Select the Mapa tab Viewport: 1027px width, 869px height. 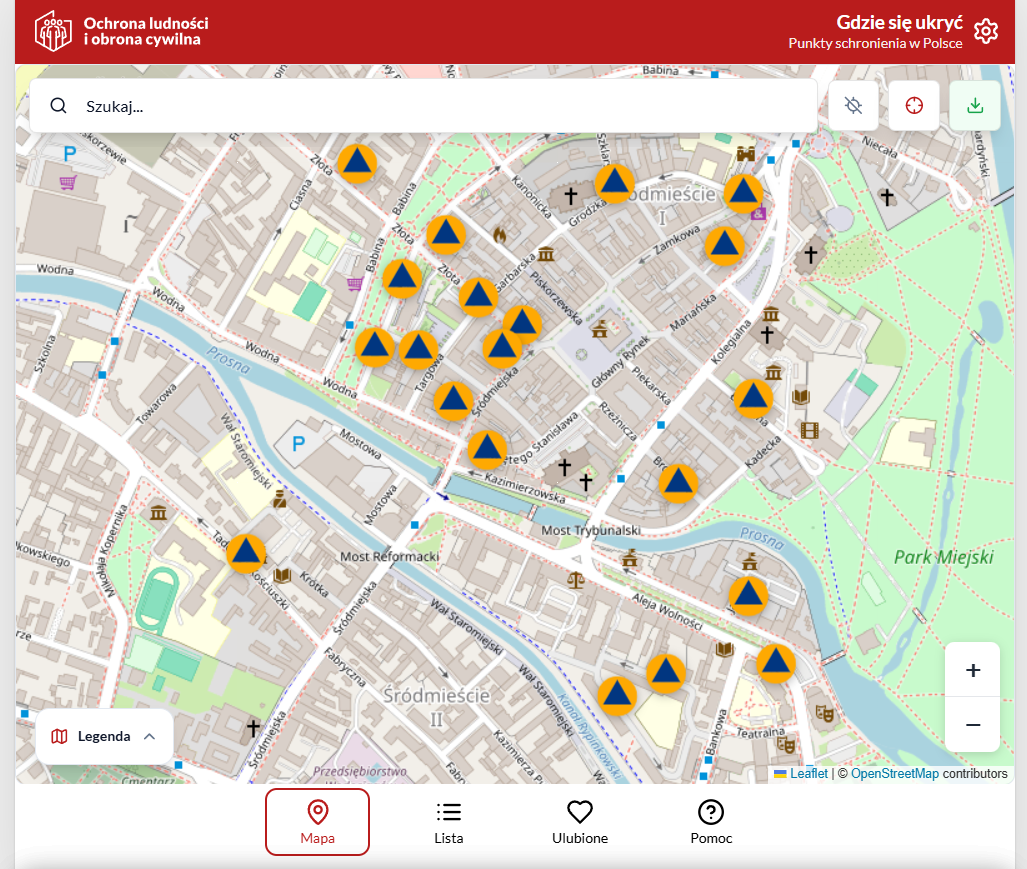[317, 822]
